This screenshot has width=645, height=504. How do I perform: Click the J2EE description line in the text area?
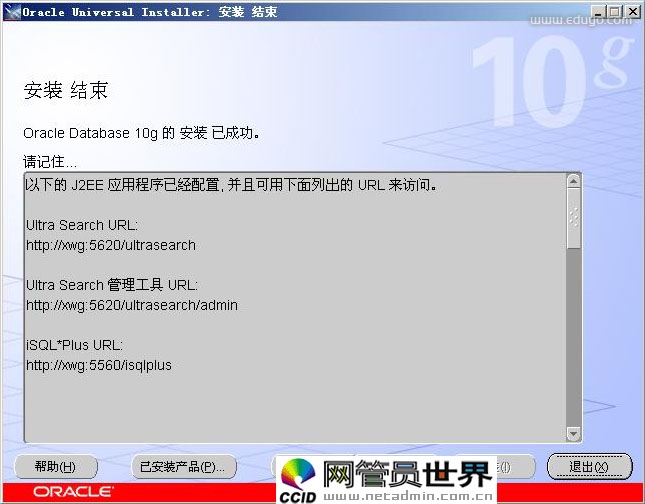pyautogui.click(x=230, y=185)
